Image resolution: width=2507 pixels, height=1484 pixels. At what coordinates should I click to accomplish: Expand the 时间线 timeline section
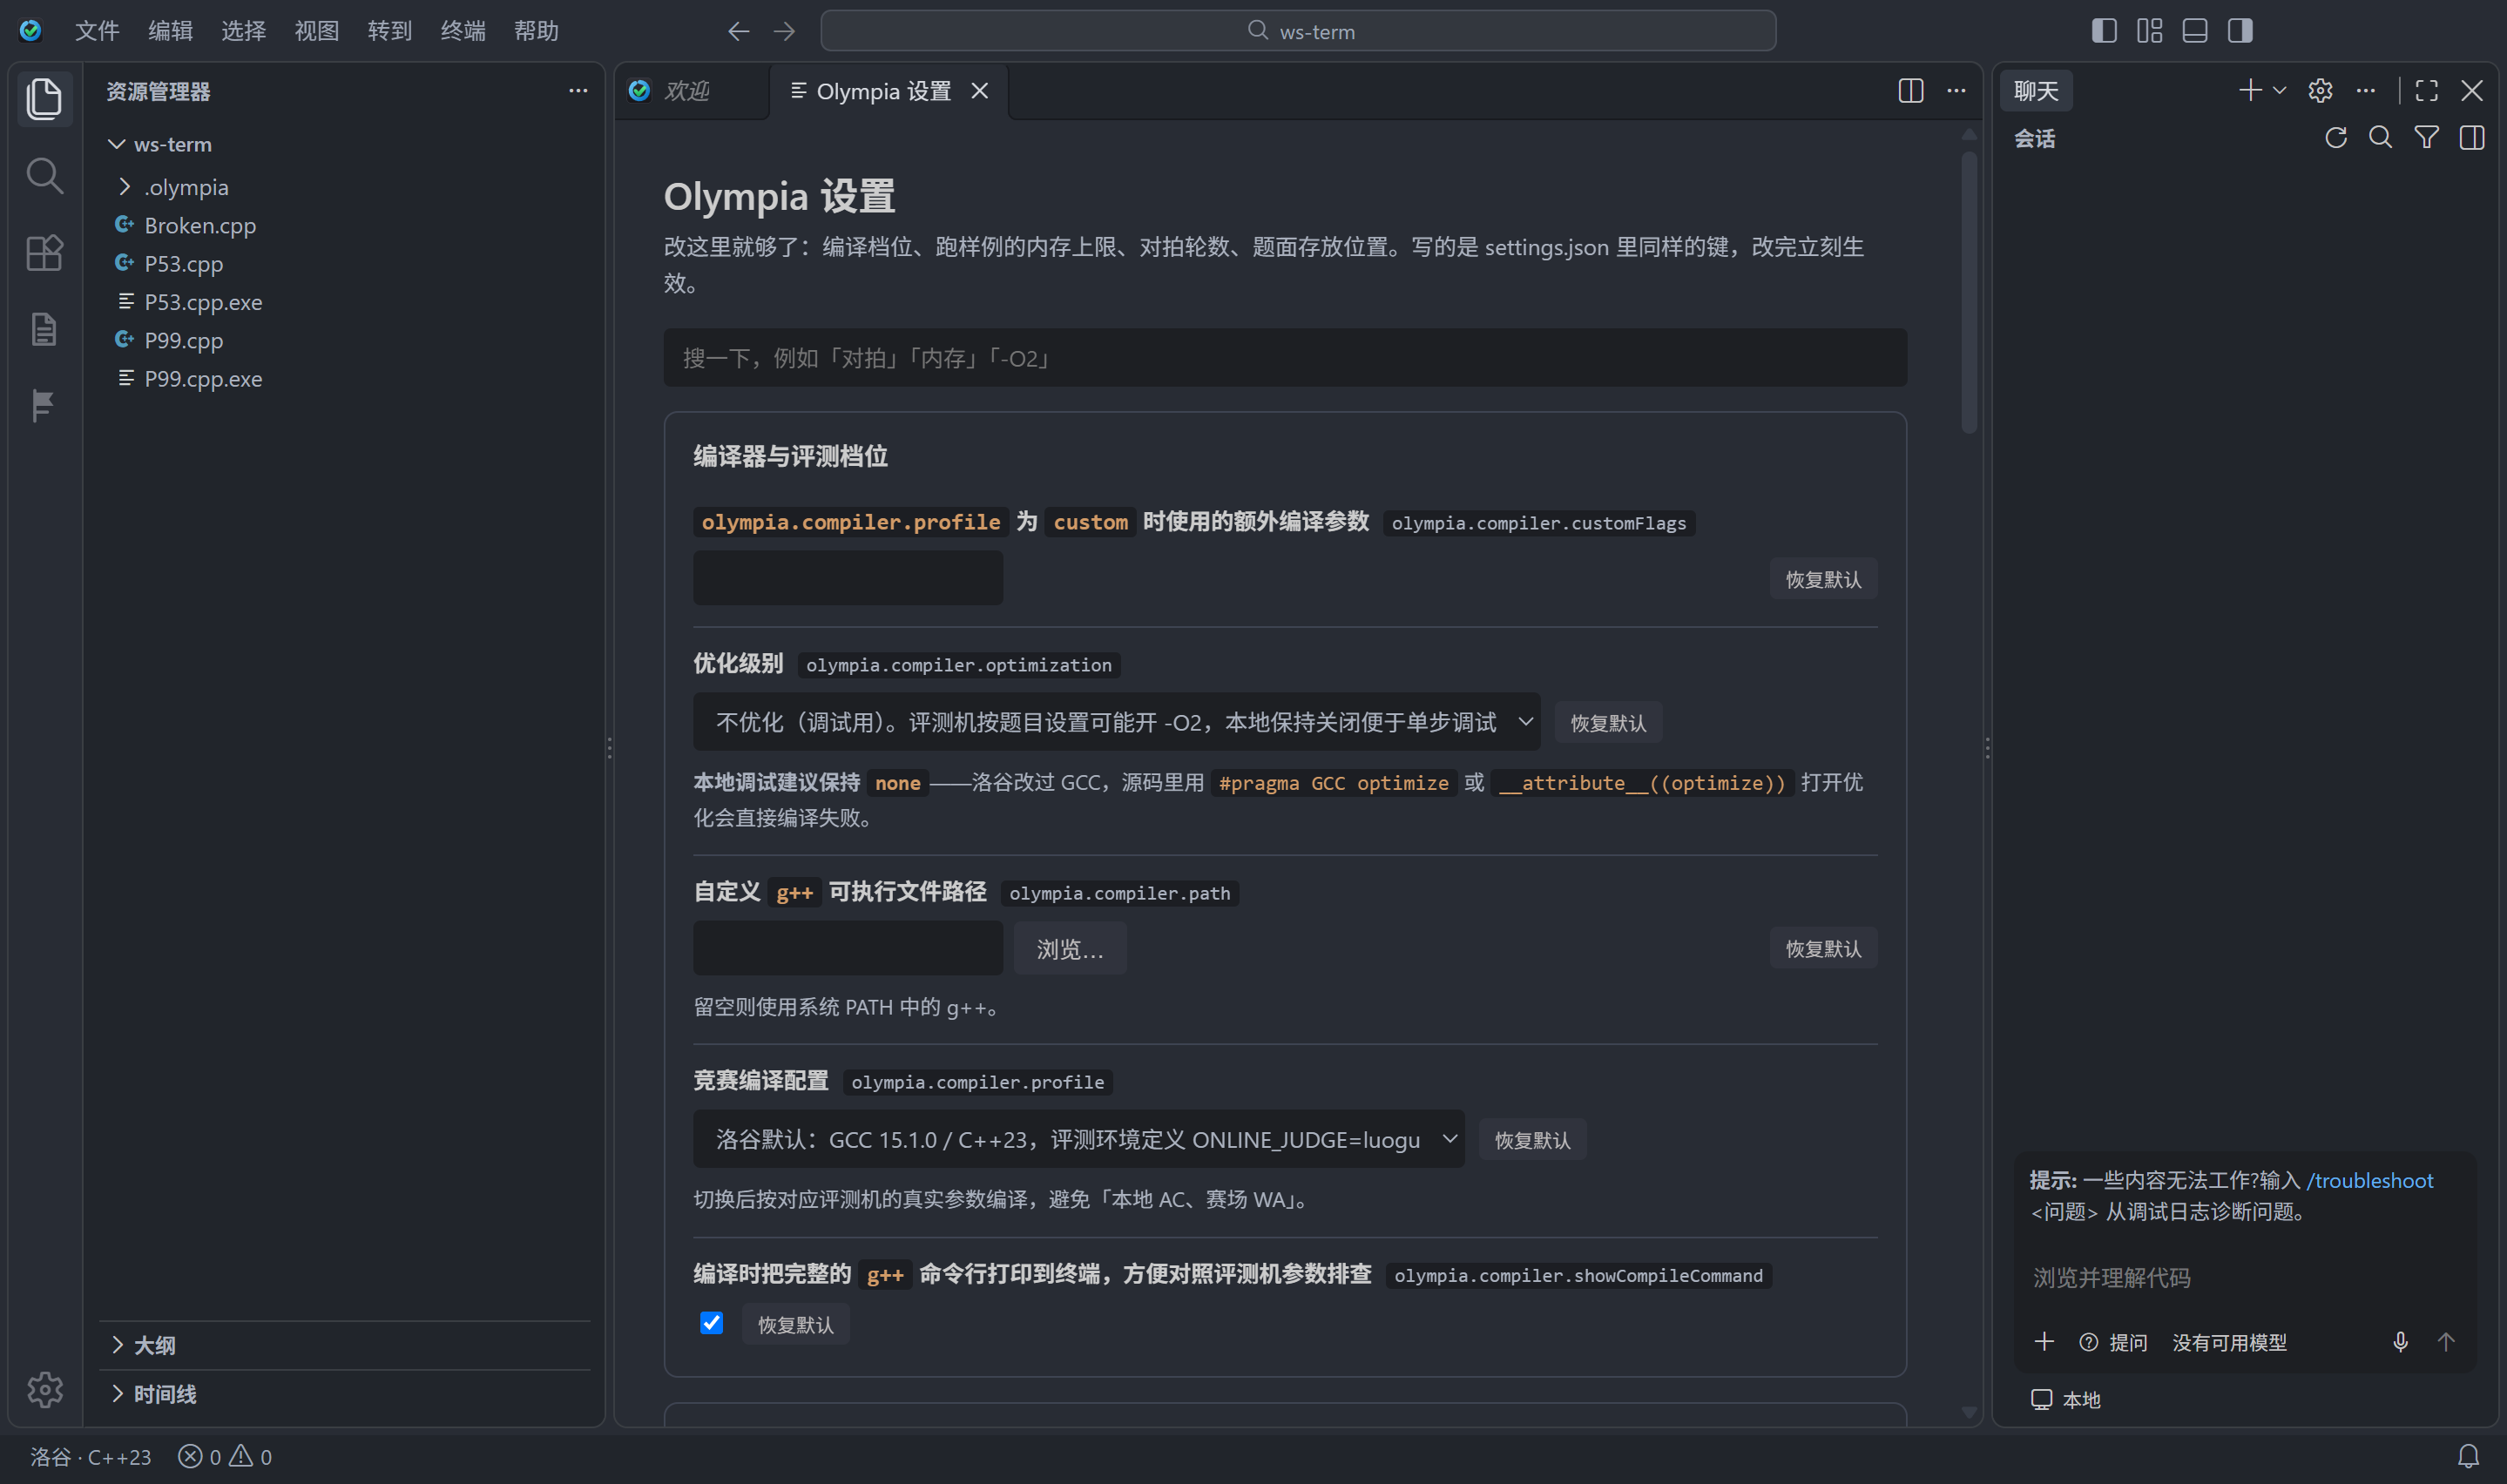(x=345, y=1394)
